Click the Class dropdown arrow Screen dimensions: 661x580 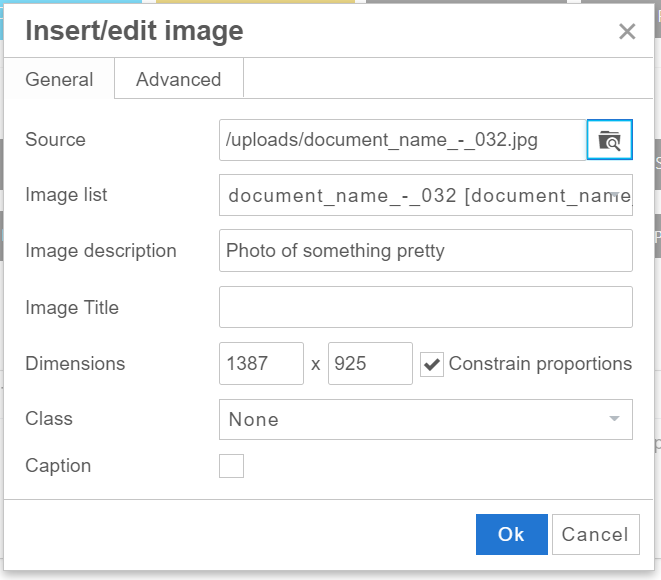[x=615, y=420]
